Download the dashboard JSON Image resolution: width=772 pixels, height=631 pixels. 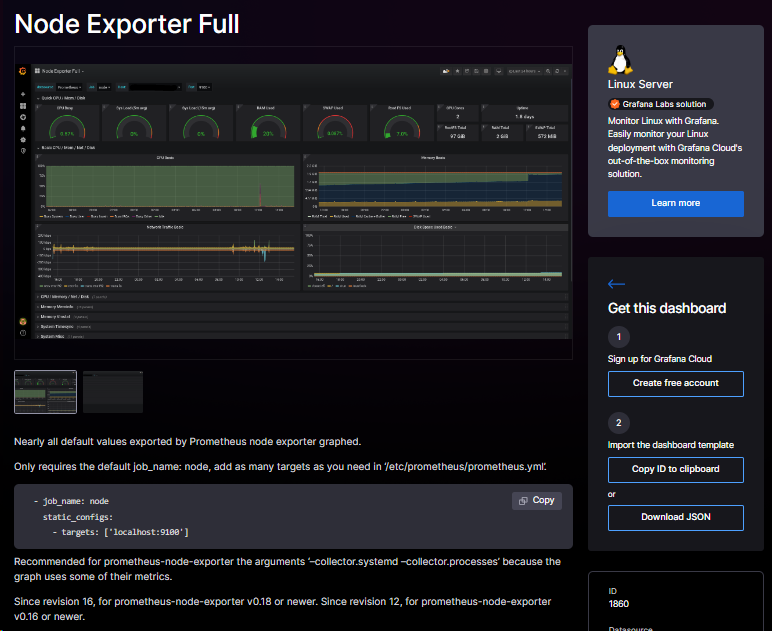coord(676,517)
